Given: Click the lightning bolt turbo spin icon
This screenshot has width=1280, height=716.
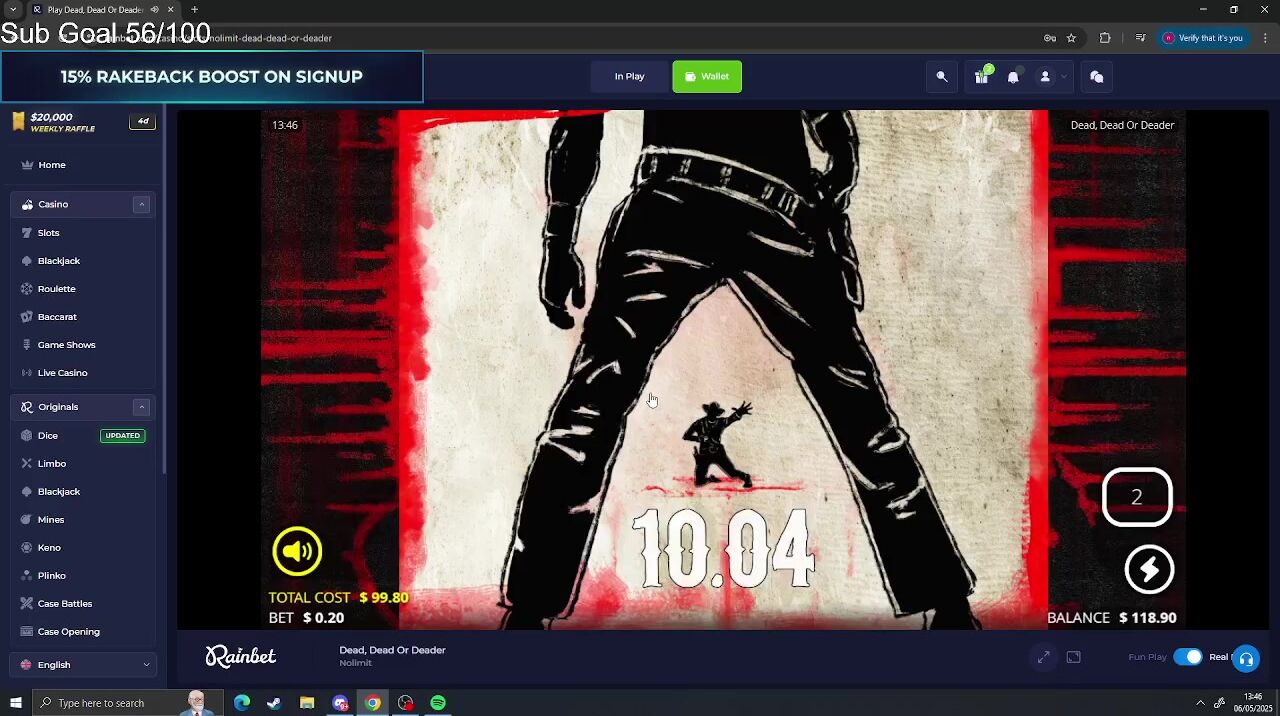Looking at the screenshot, I should (1149, 569).
